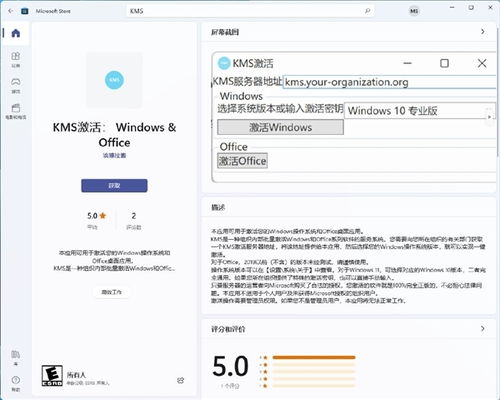Expand the screenshots section chevron
This screenshot has height=400, width=500.
click(x=483, y=32)
